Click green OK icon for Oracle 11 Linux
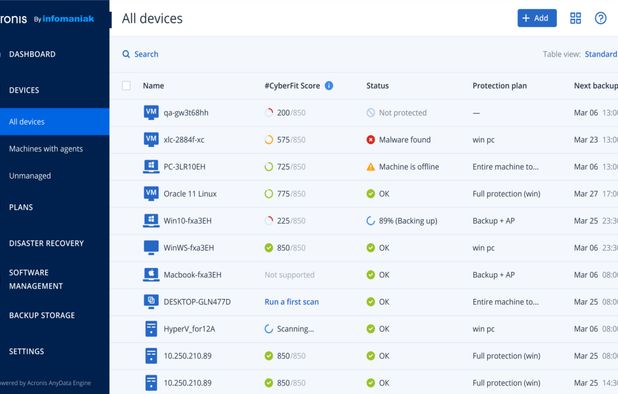This screenshot has height=394, width=618. (x=370, y=193)
